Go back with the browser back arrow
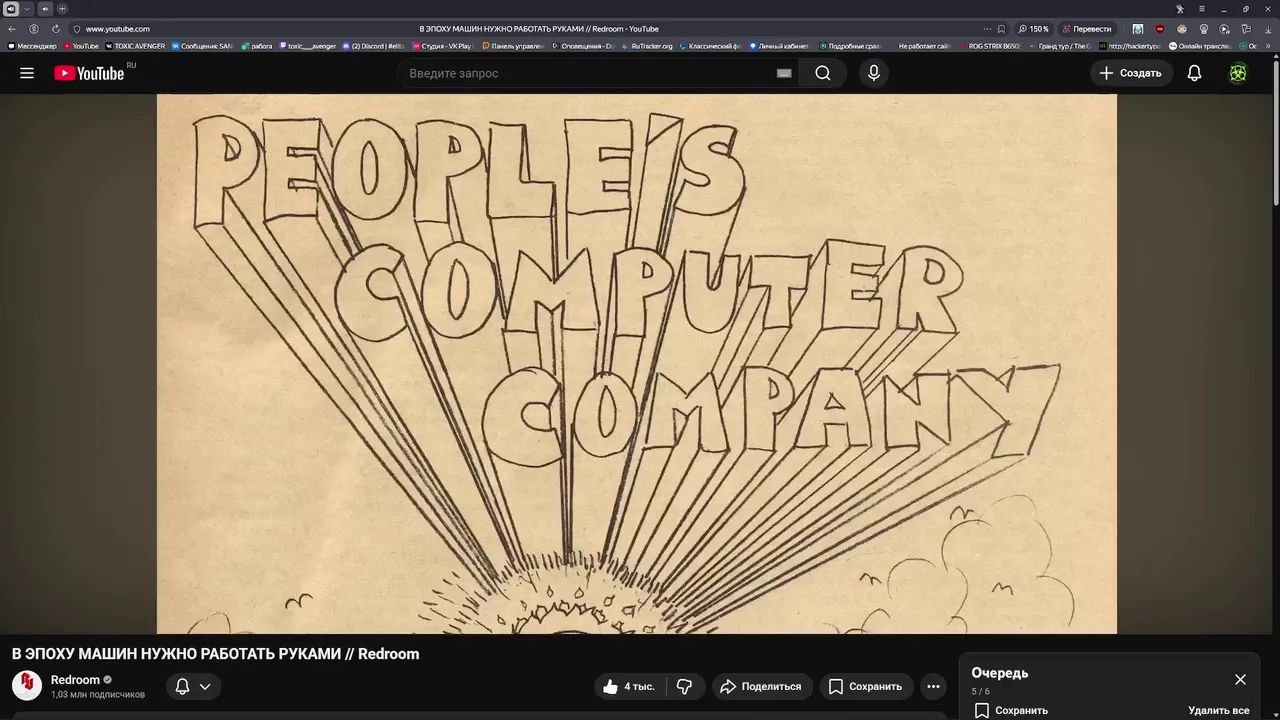Image resolution: width=1280 pixels, height=720 pixels. click(x=12, y=29)
